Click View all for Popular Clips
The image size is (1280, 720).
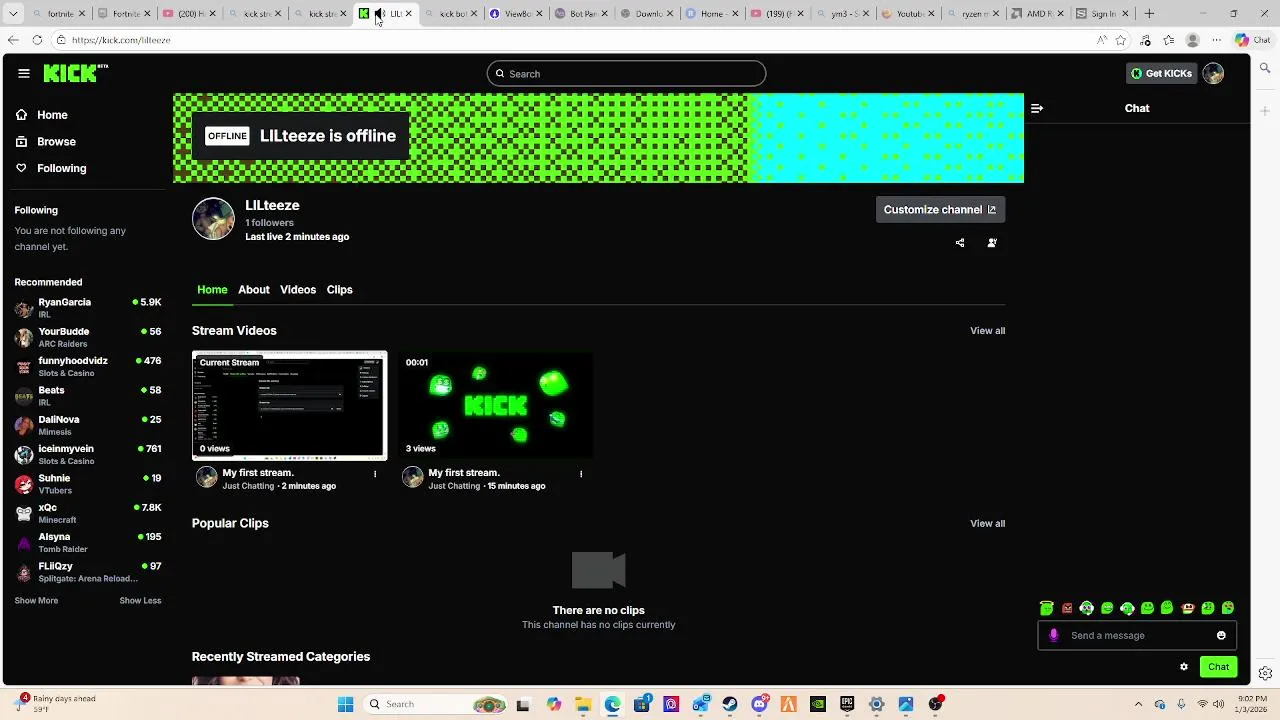(x=987, y=524)
